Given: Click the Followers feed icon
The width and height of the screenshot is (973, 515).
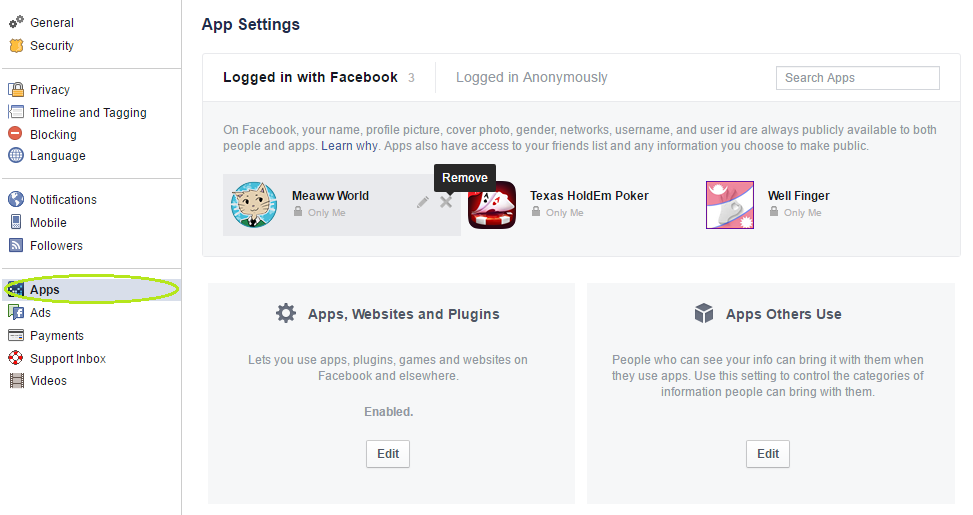Looking at the screenshot, I should (16, 245).
